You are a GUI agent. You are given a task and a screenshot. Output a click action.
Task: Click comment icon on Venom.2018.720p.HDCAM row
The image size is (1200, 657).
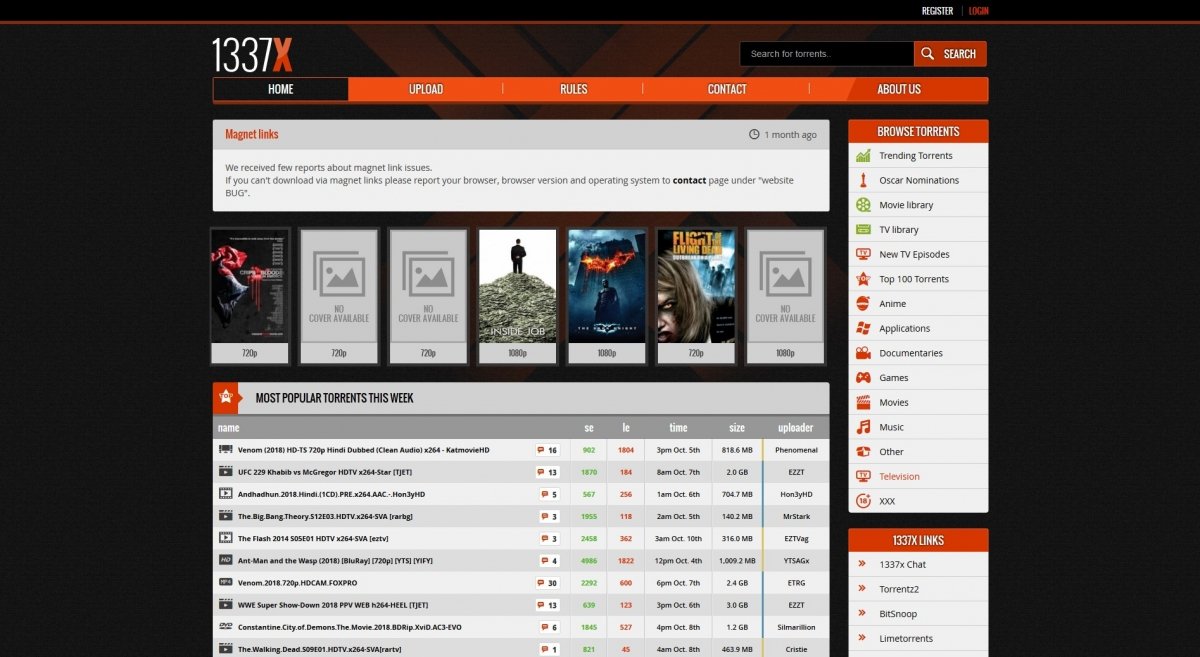click(541, 583)
